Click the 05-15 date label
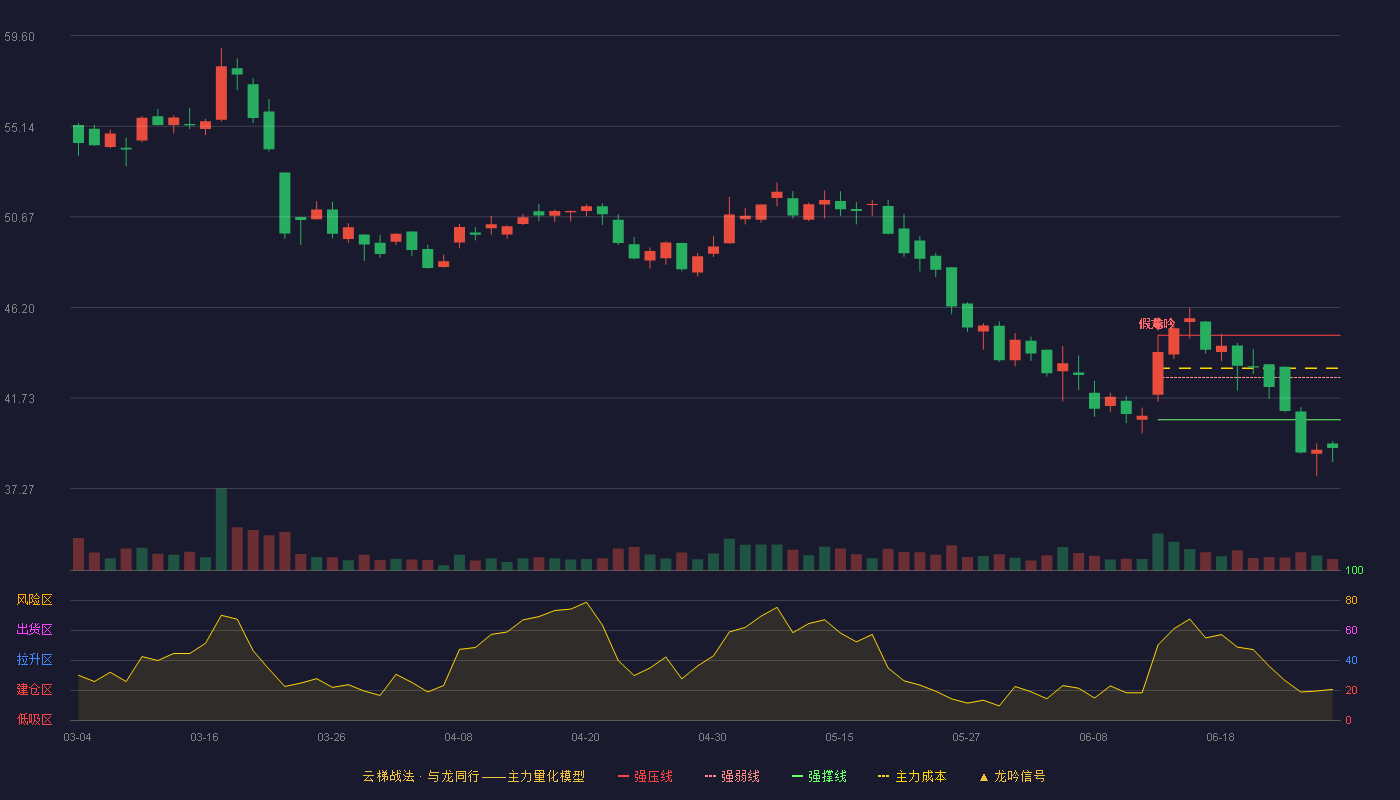 point(839,737)
